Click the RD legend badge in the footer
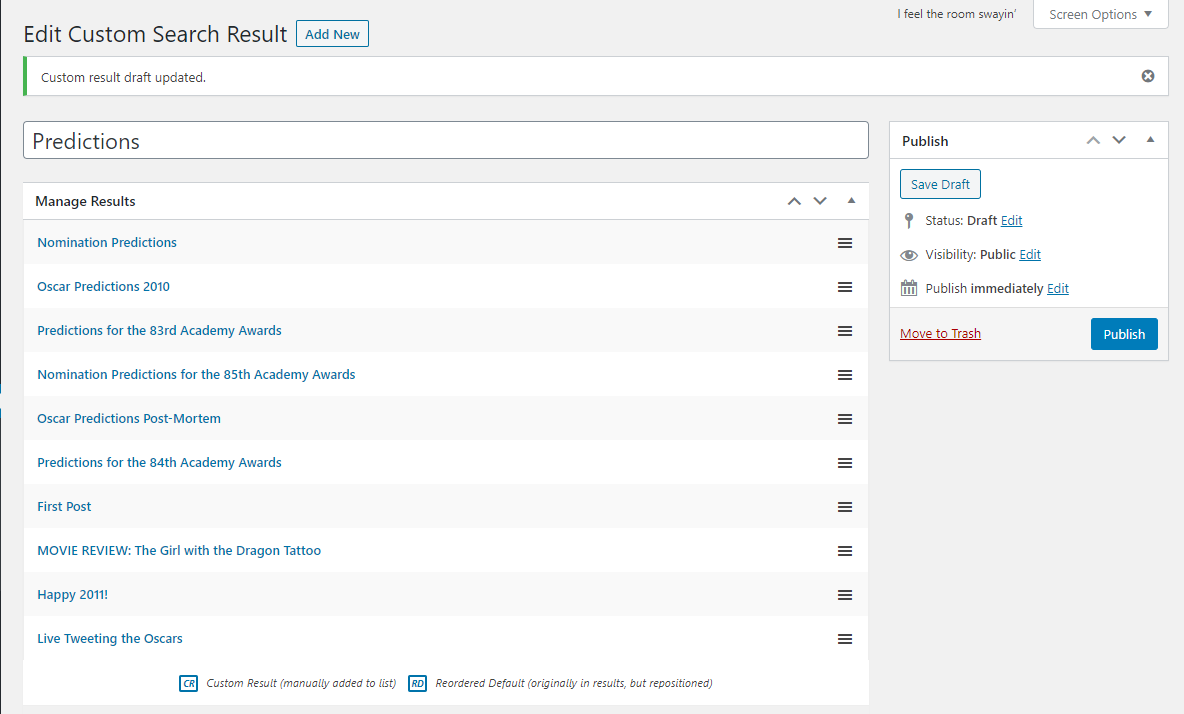Viewport: 1184px width, 714px height. coord(417,683)
